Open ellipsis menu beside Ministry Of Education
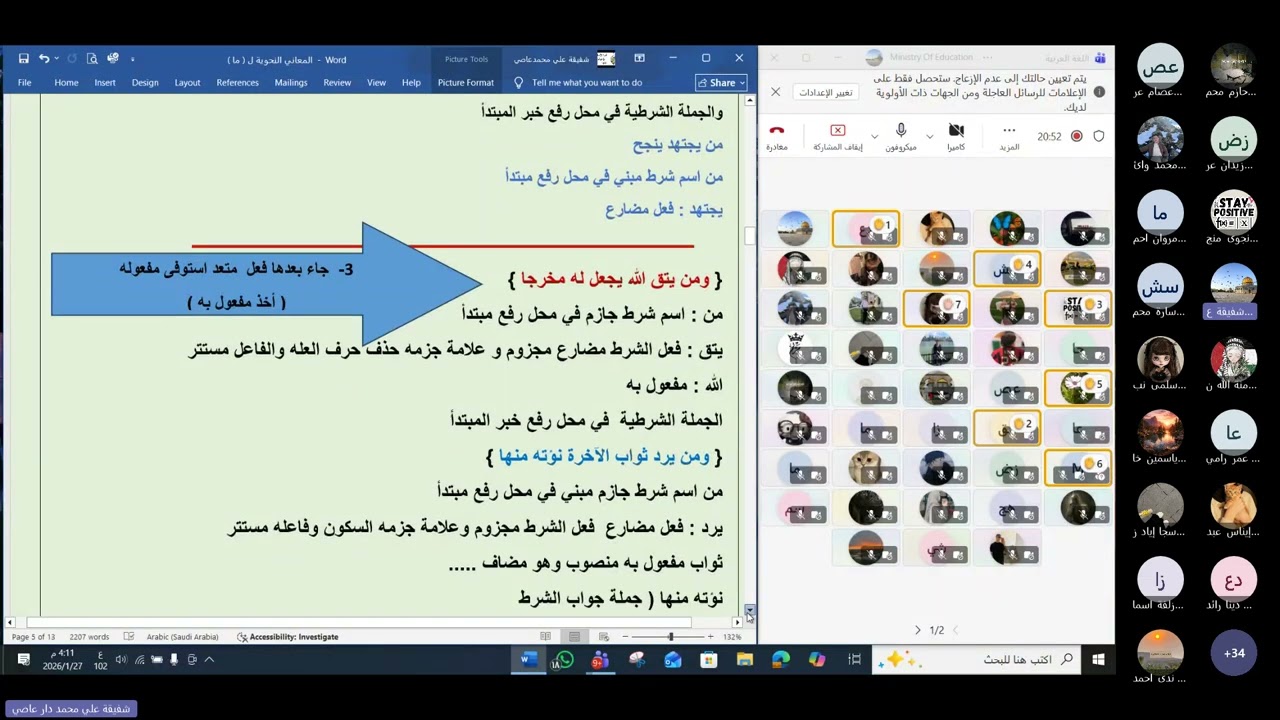 987,58
